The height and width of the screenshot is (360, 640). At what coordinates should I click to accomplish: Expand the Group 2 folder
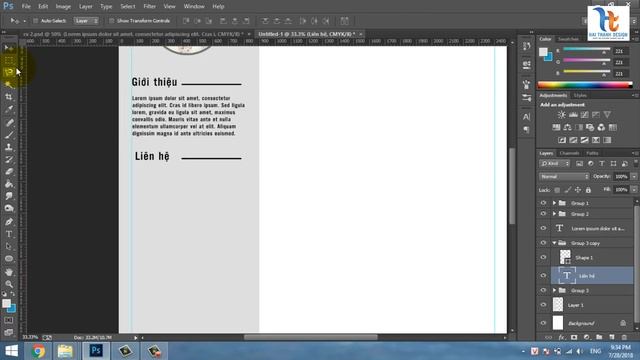coord(554,214)
